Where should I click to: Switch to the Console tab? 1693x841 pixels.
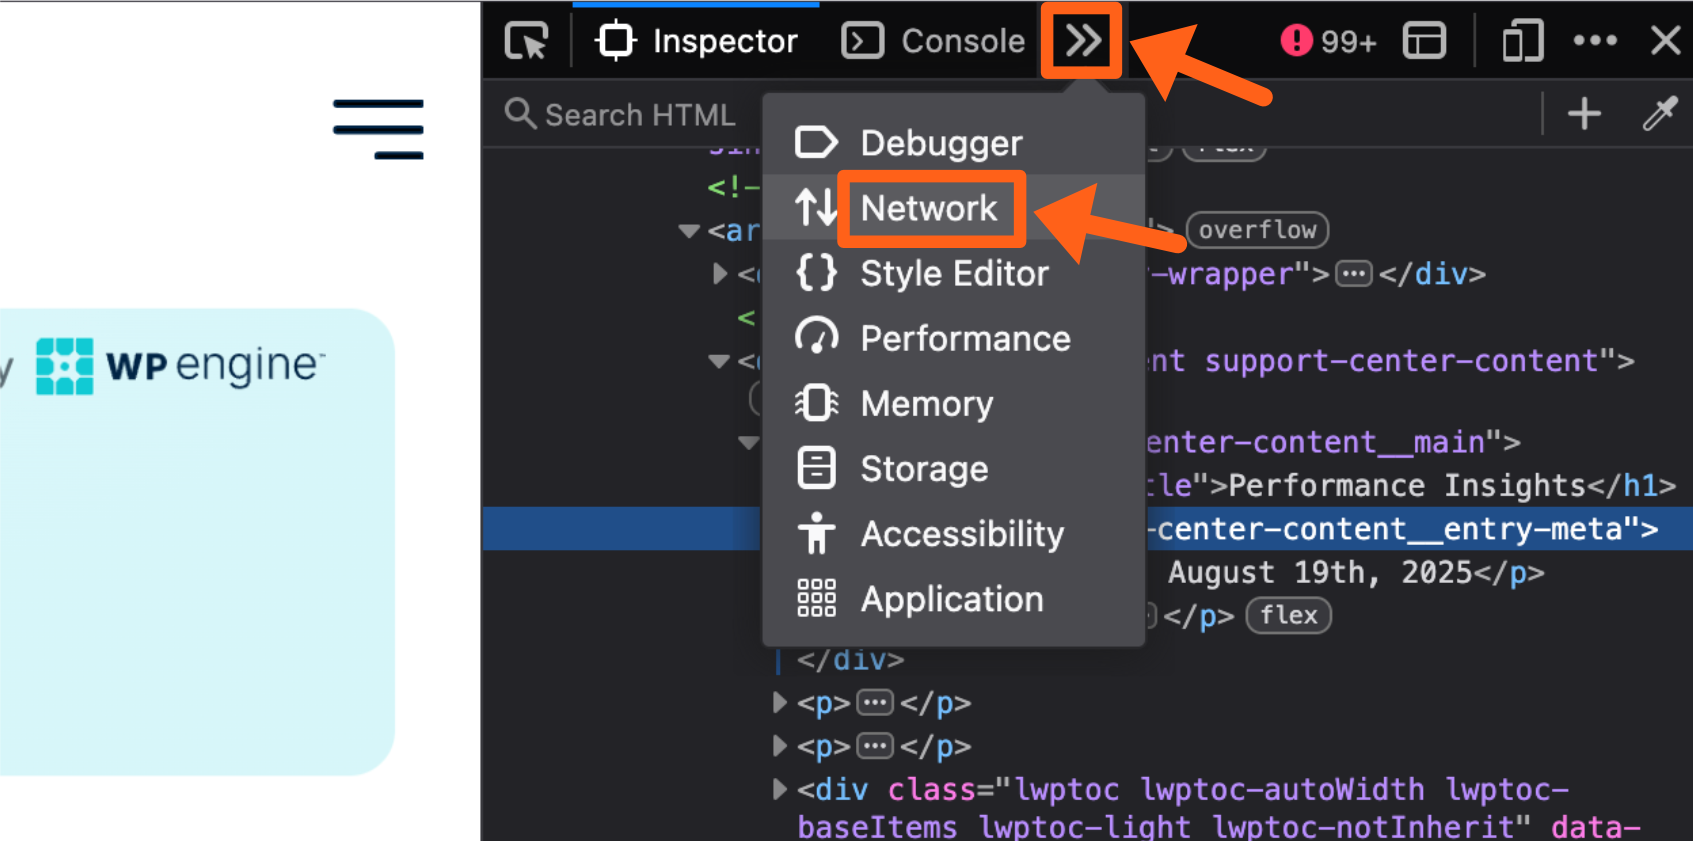[x=934, y=41]
